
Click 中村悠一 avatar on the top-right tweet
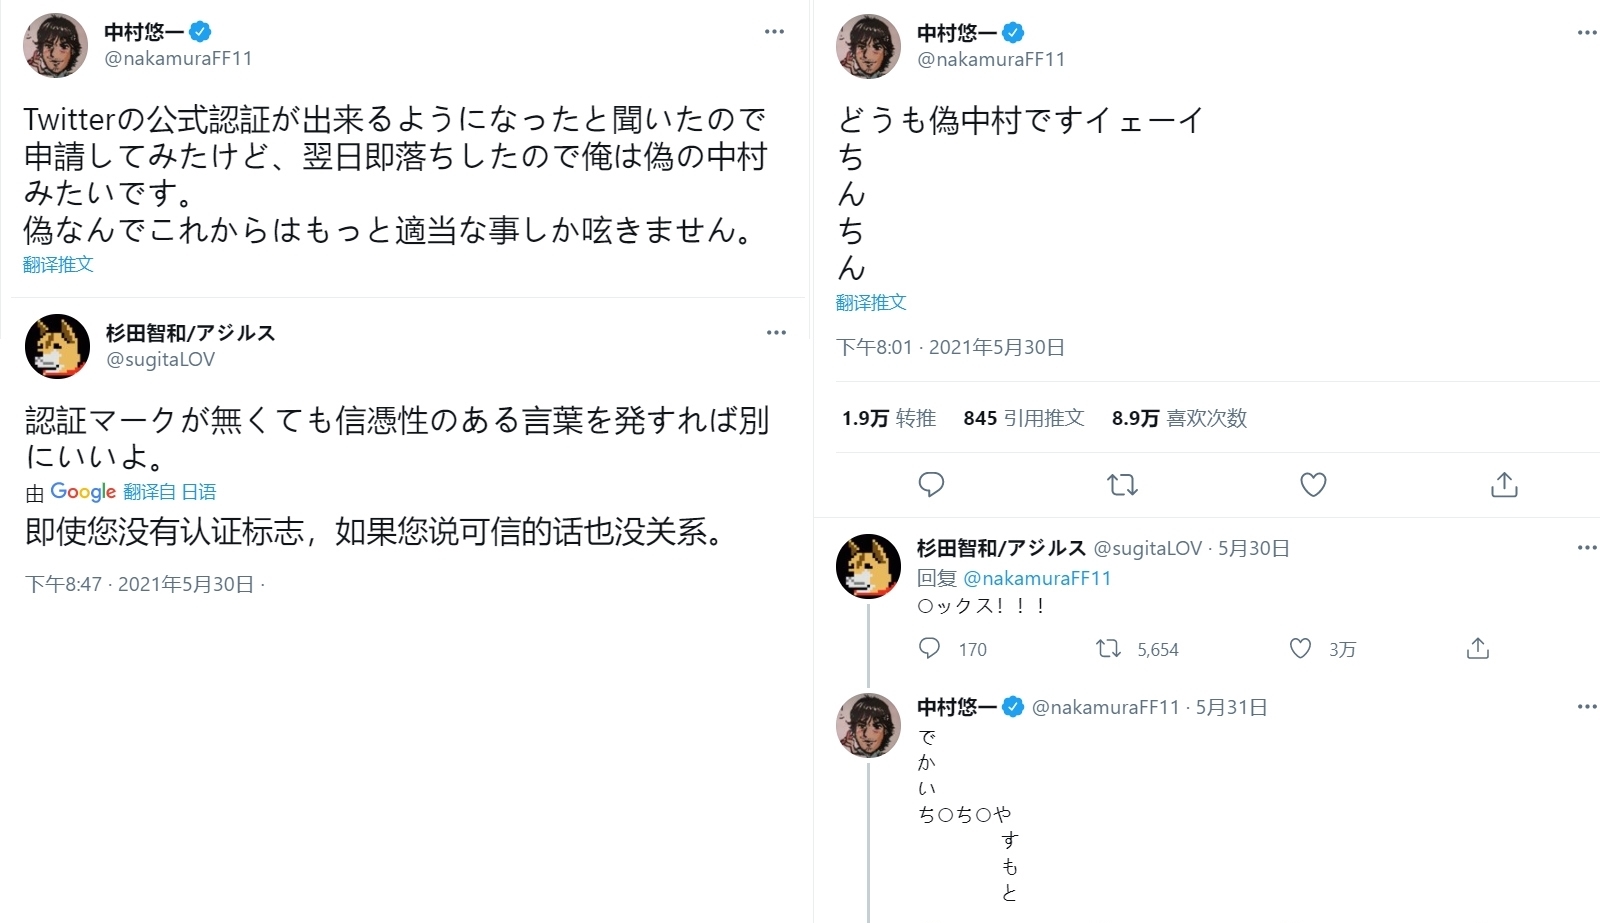(868, 46)
